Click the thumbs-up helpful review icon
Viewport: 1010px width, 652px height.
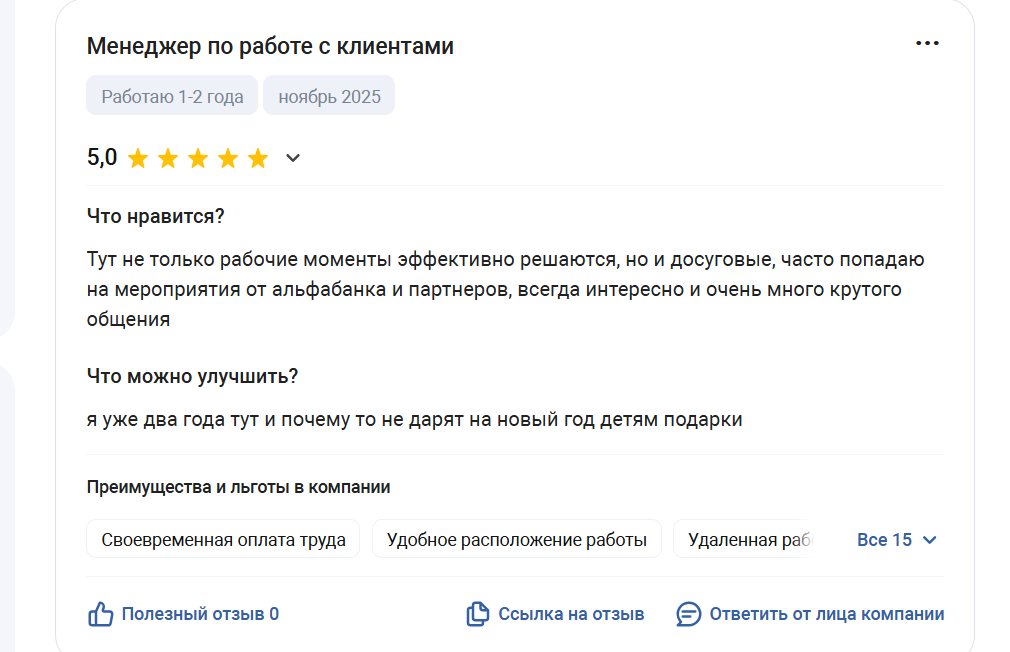pos(101,614)
